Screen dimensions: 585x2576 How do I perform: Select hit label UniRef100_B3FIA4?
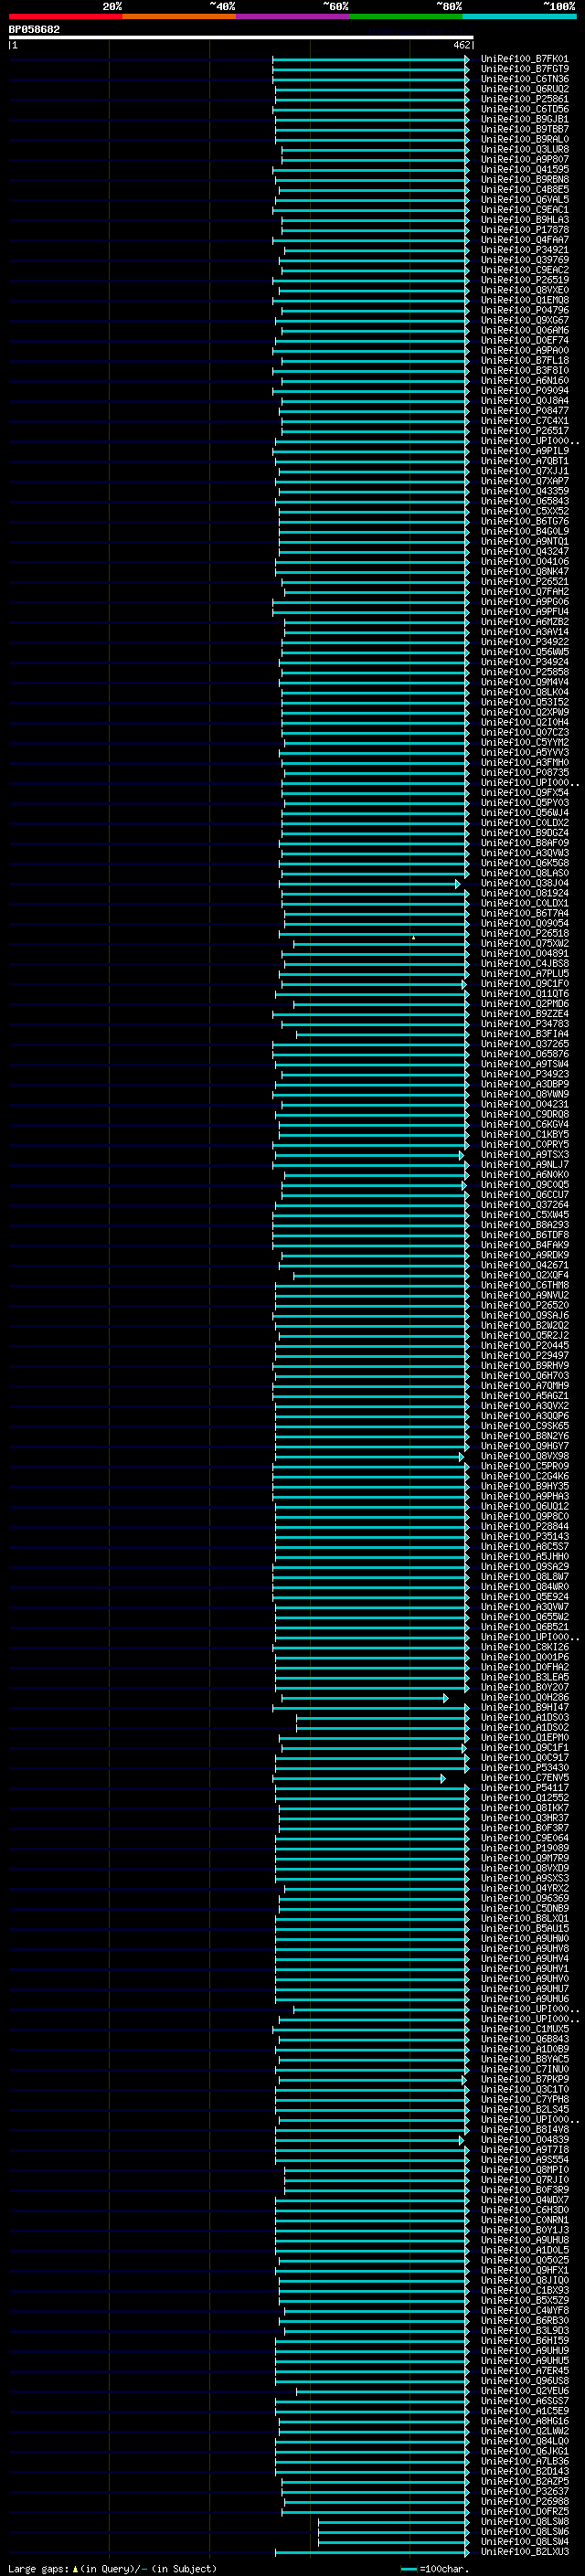coord(525,1034)
